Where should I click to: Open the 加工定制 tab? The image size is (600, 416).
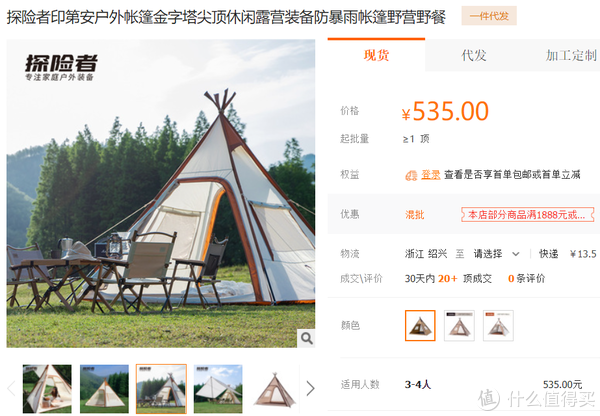(x=571, y=55)
